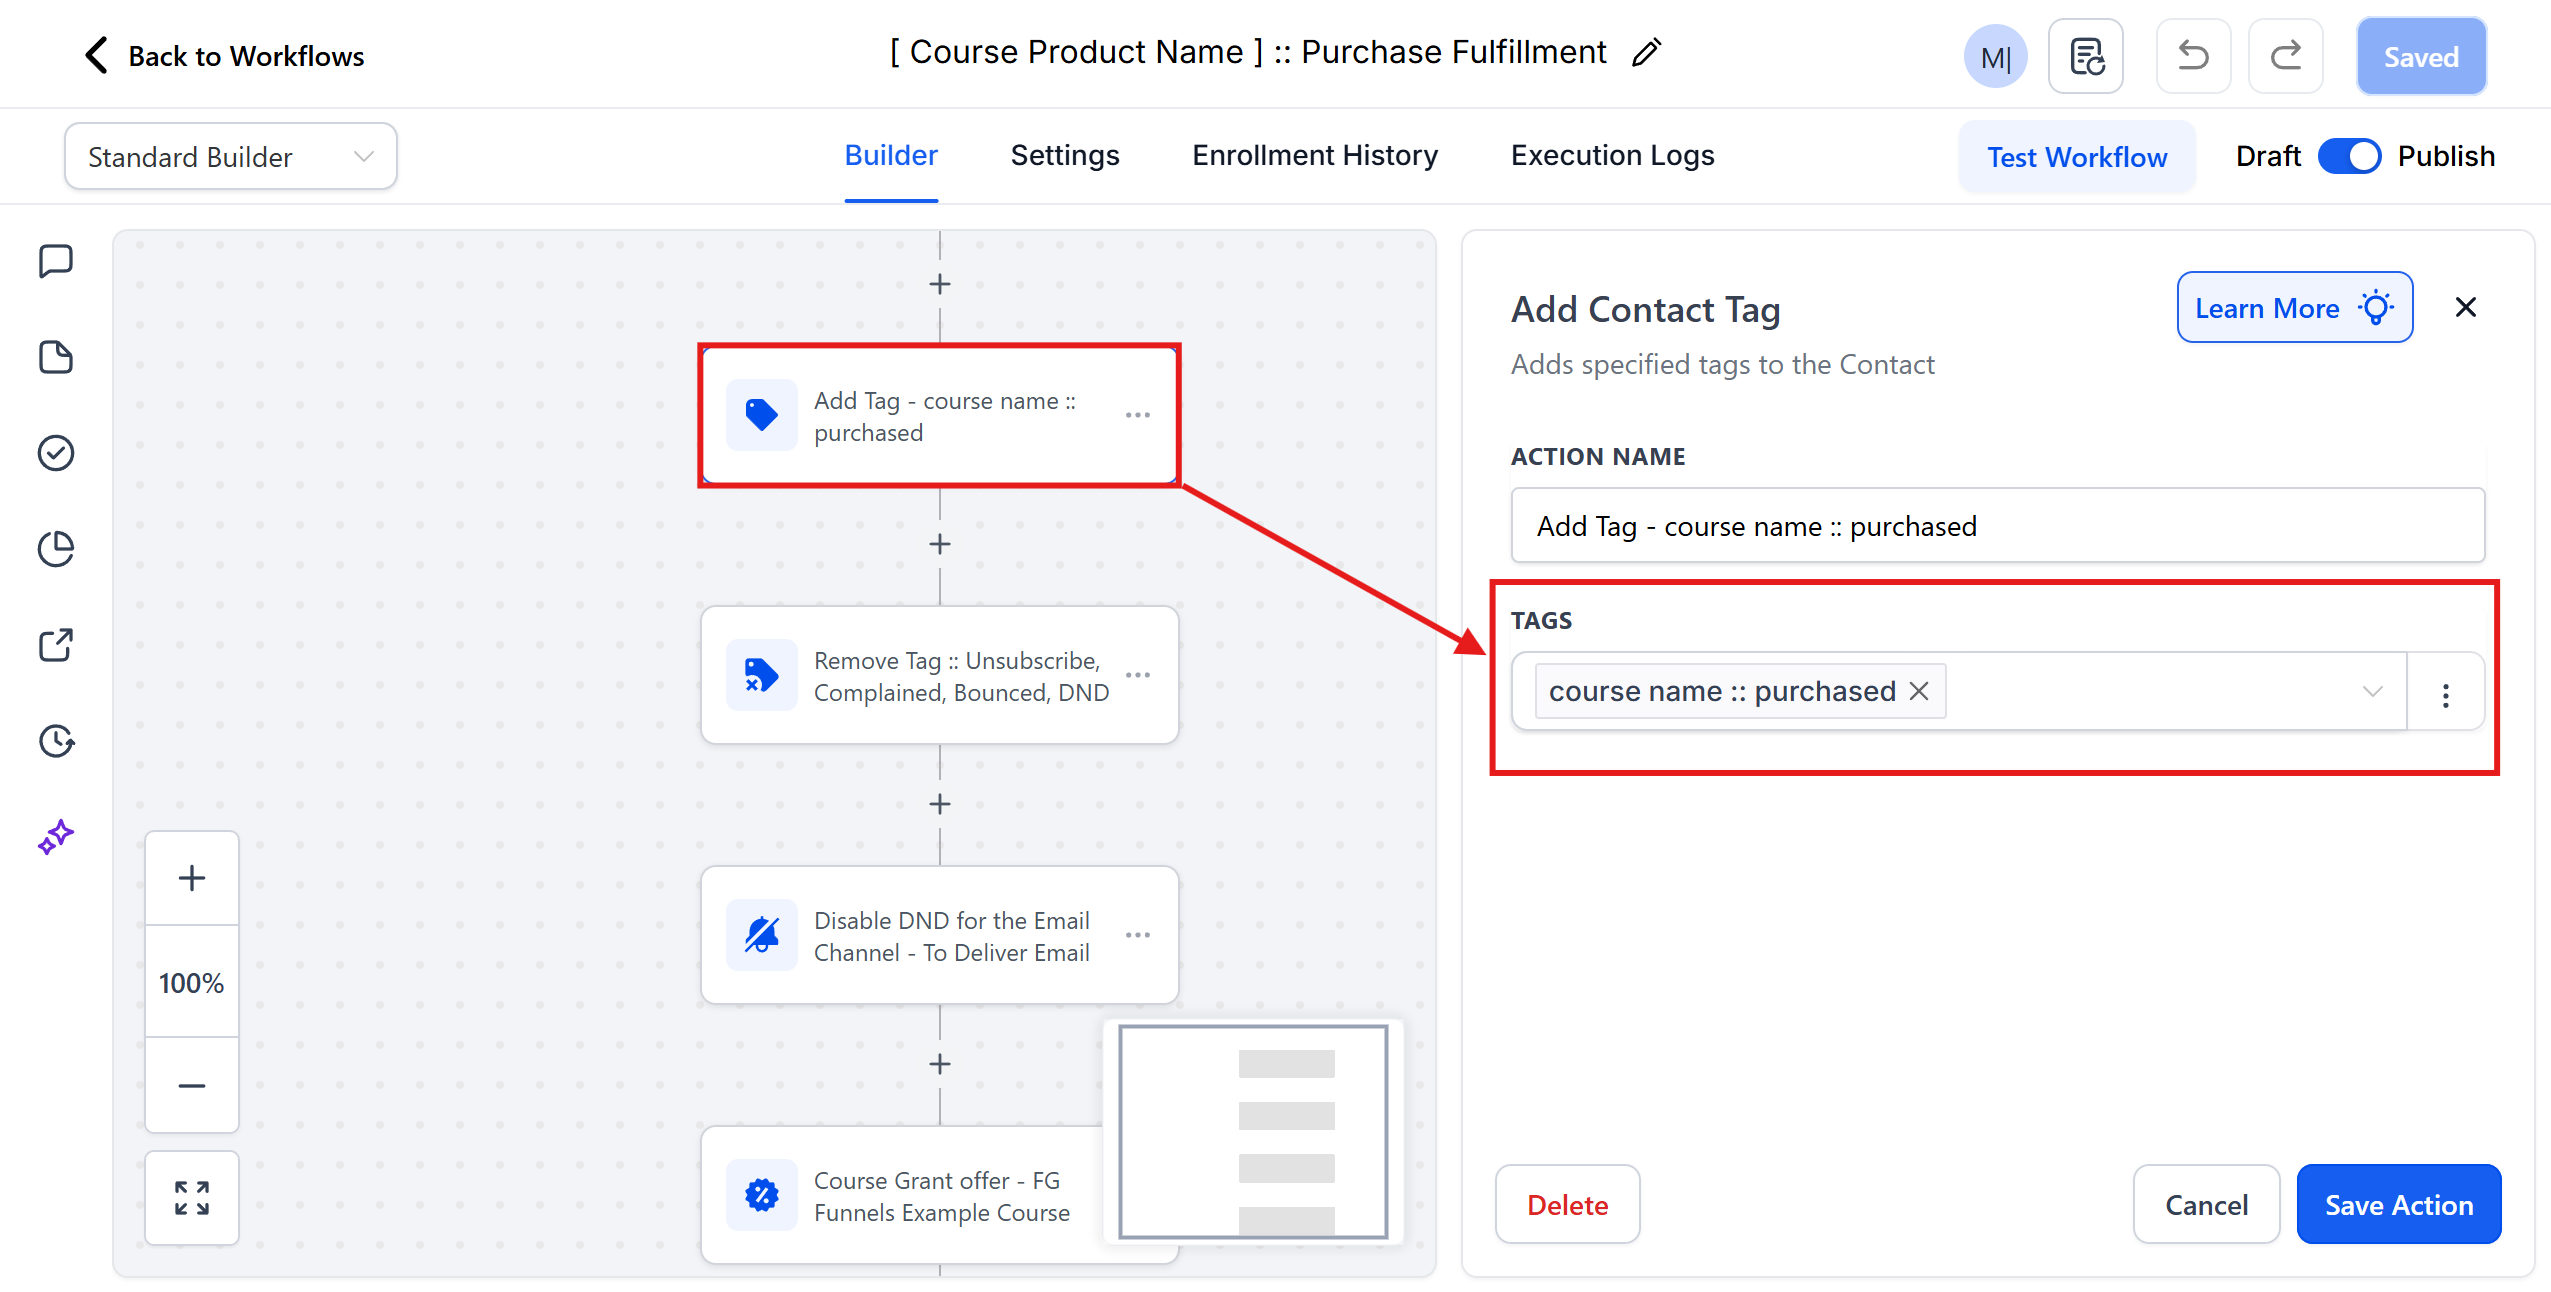Remove the 'course name :: purchased' tag chip
The width and height of the screenshot is (2551, 1292).
pyautogui.click(x=1919, y=691)
